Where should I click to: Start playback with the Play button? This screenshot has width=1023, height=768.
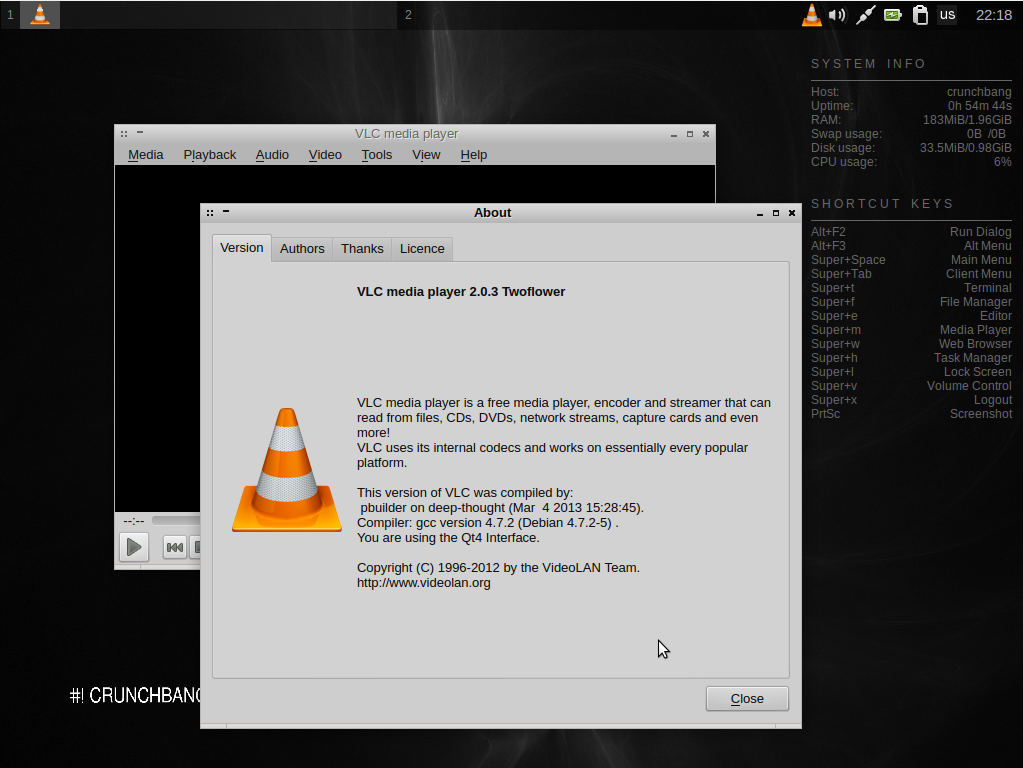point(134,547)
